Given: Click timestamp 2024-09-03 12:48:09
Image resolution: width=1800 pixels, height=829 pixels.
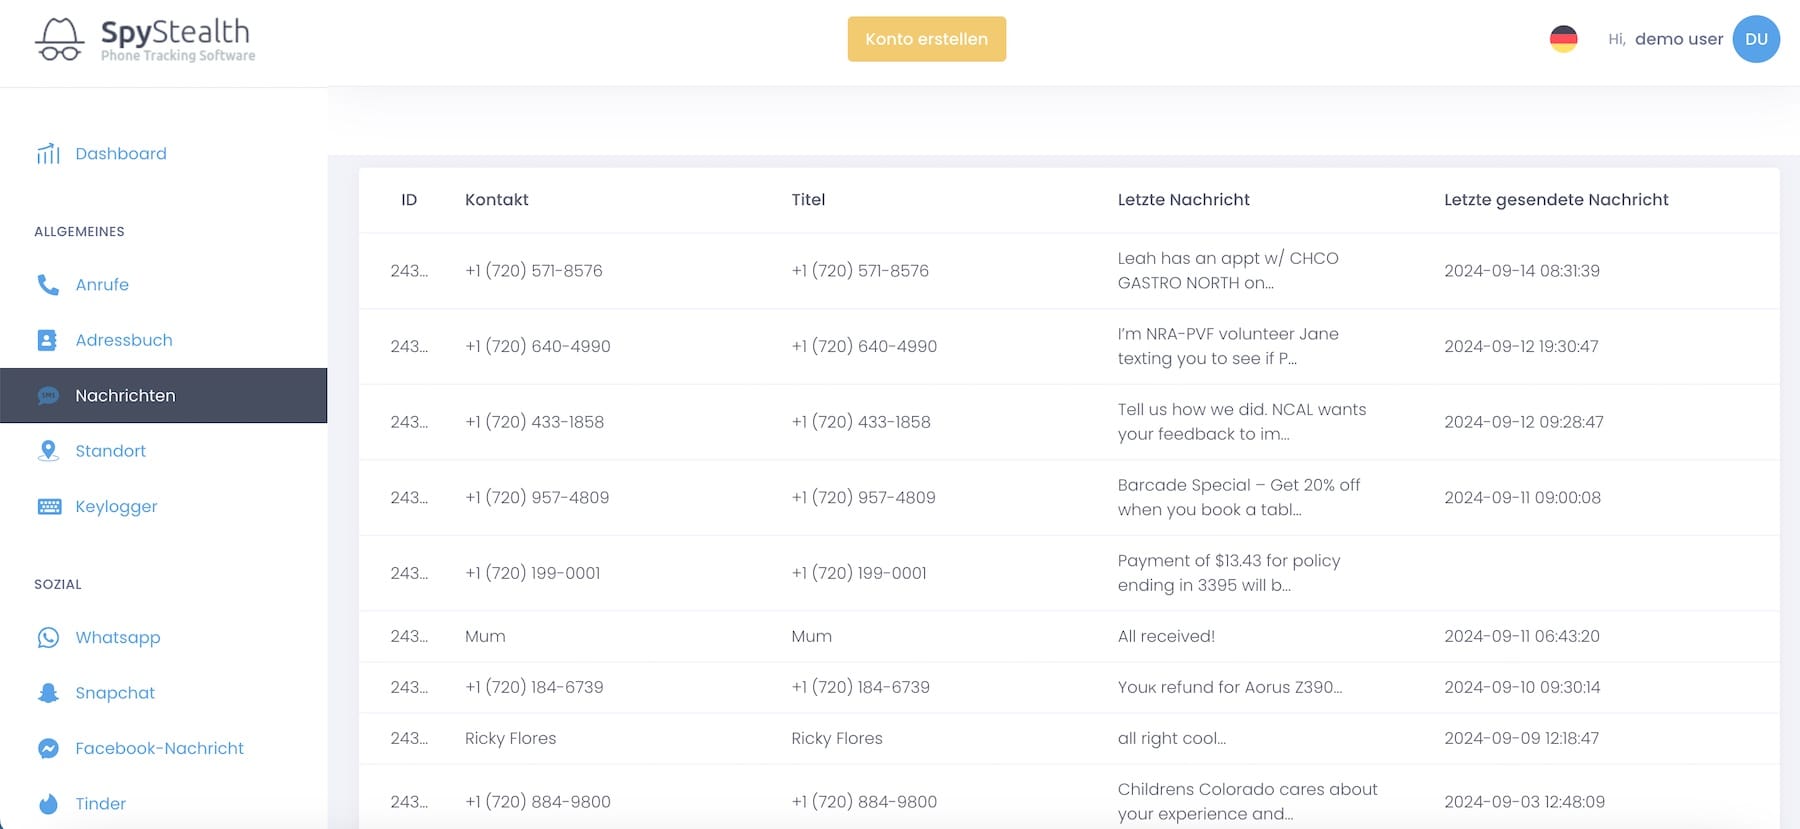Looking at the screenshot, I should click(x=1524, y=801).
